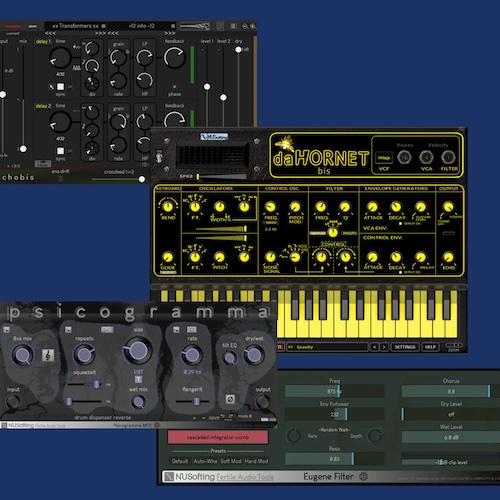Click the delay 1 feedback knob
The height and width of the screenshot is (500, 500).
pyautogui.click(x=174, y=57)
